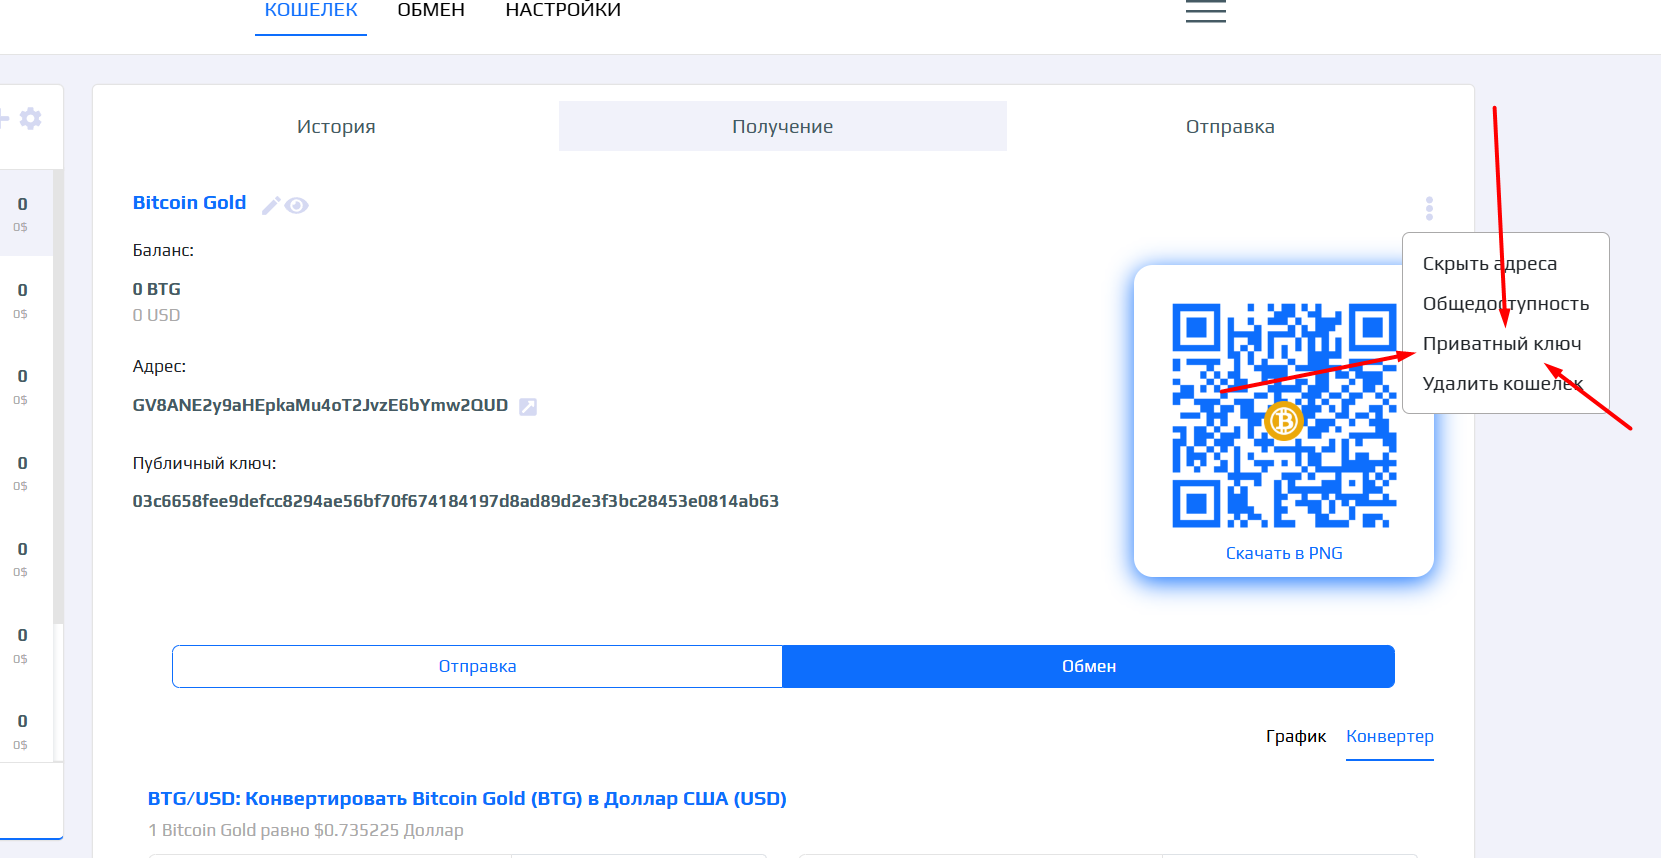Toggle the eye visibility icon beside Bitcoin Gold

(x=296, y=205)
